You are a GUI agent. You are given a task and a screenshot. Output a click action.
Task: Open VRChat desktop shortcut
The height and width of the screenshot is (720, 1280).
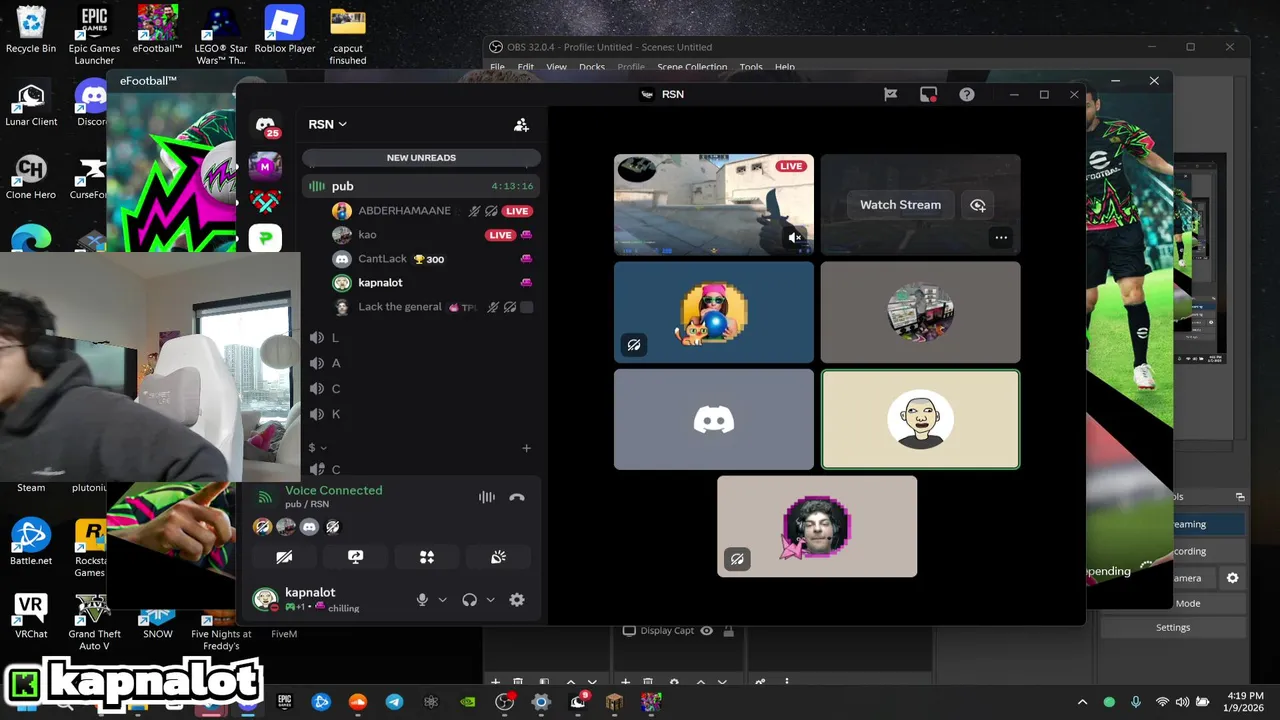point(31,616)
